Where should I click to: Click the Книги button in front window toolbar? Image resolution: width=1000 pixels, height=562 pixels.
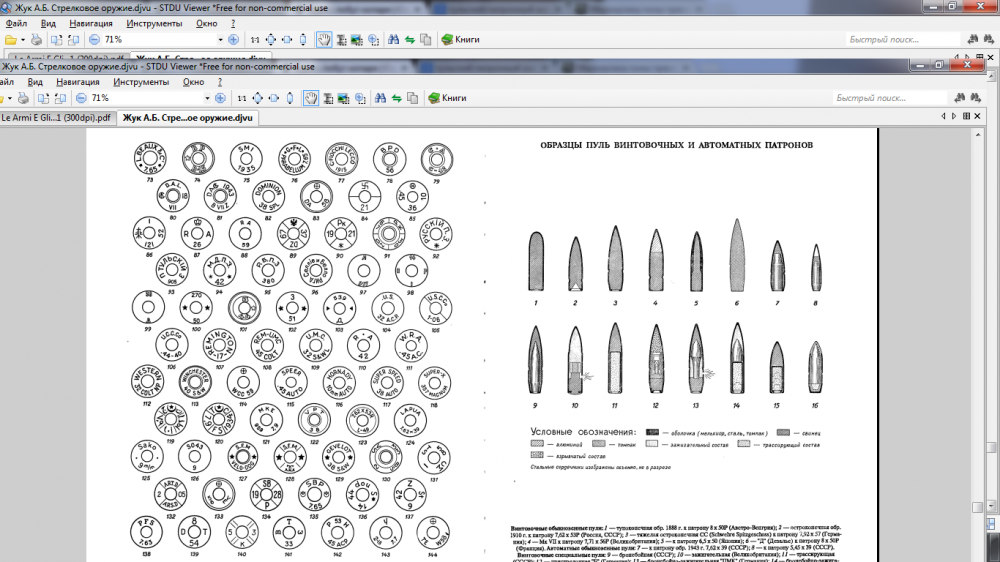click(x=447, y=99)
